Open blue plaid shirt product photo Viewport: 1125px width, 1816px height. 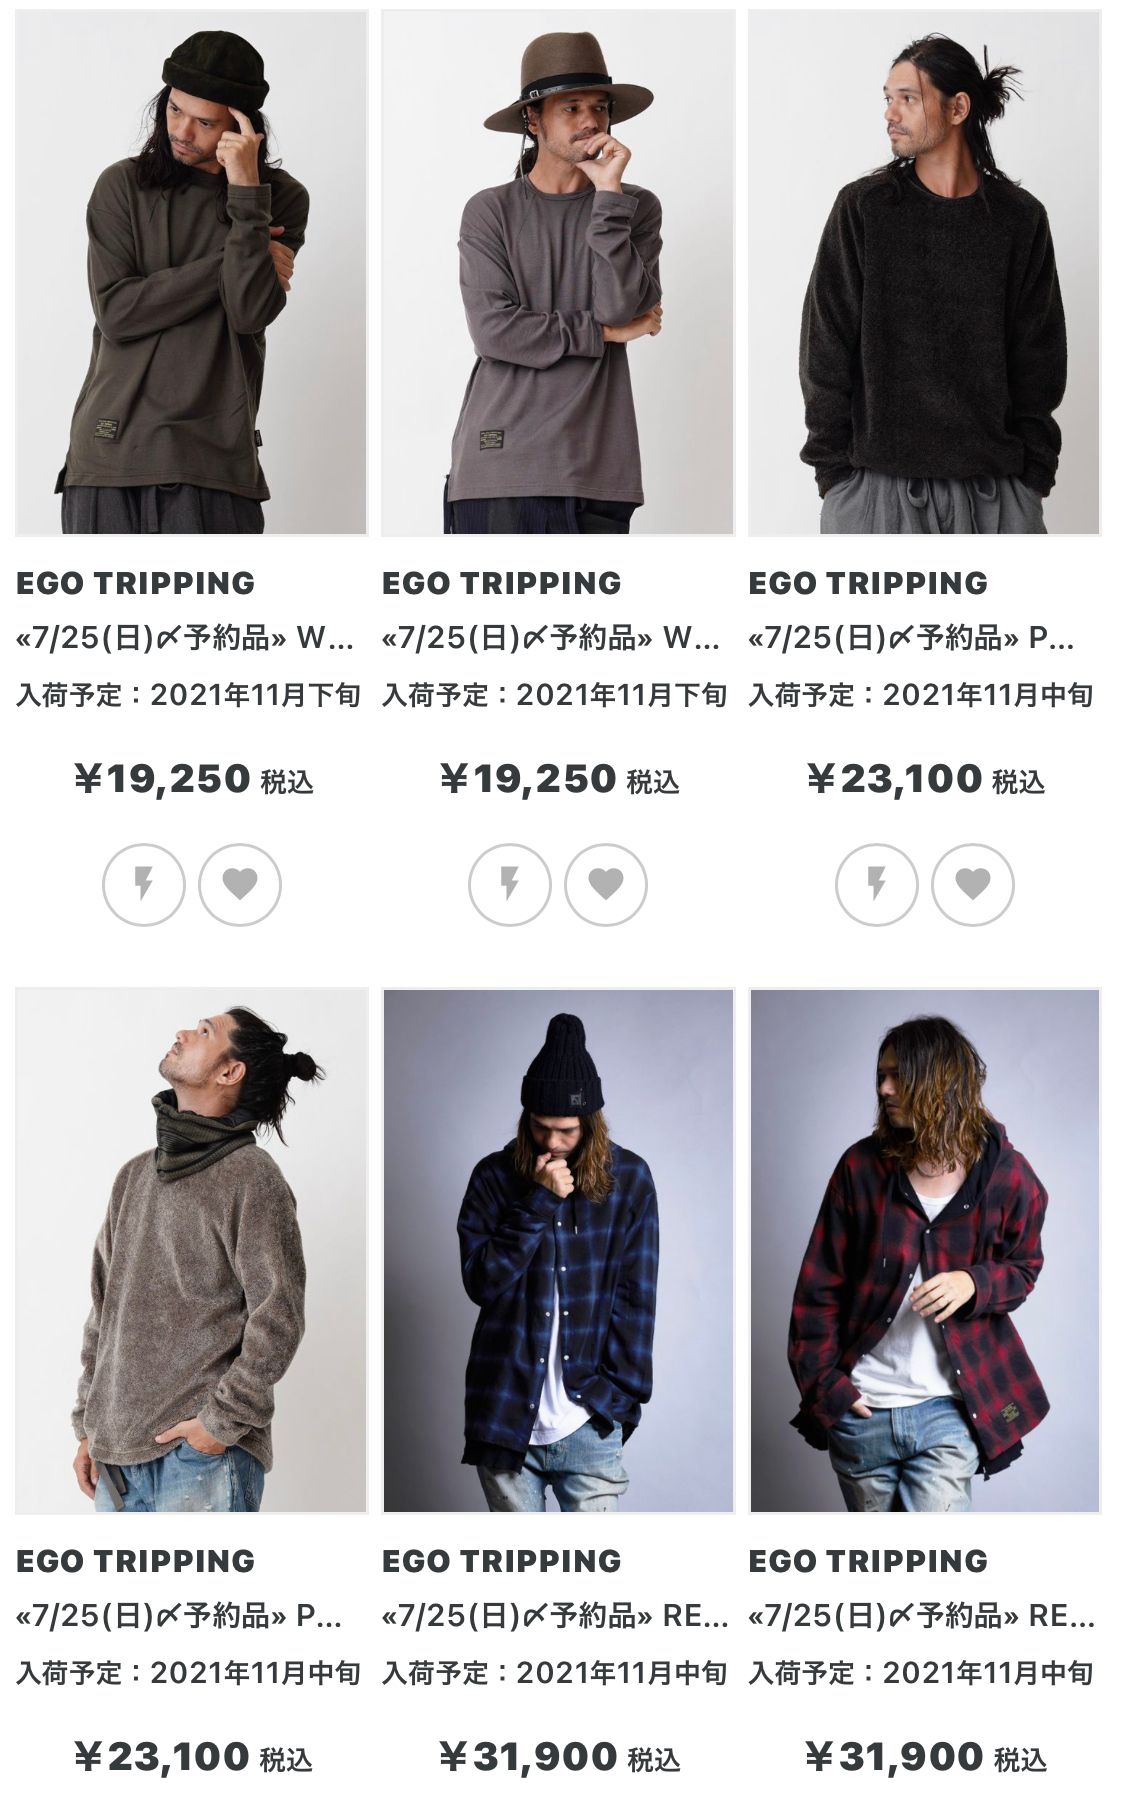[558, 1251]
